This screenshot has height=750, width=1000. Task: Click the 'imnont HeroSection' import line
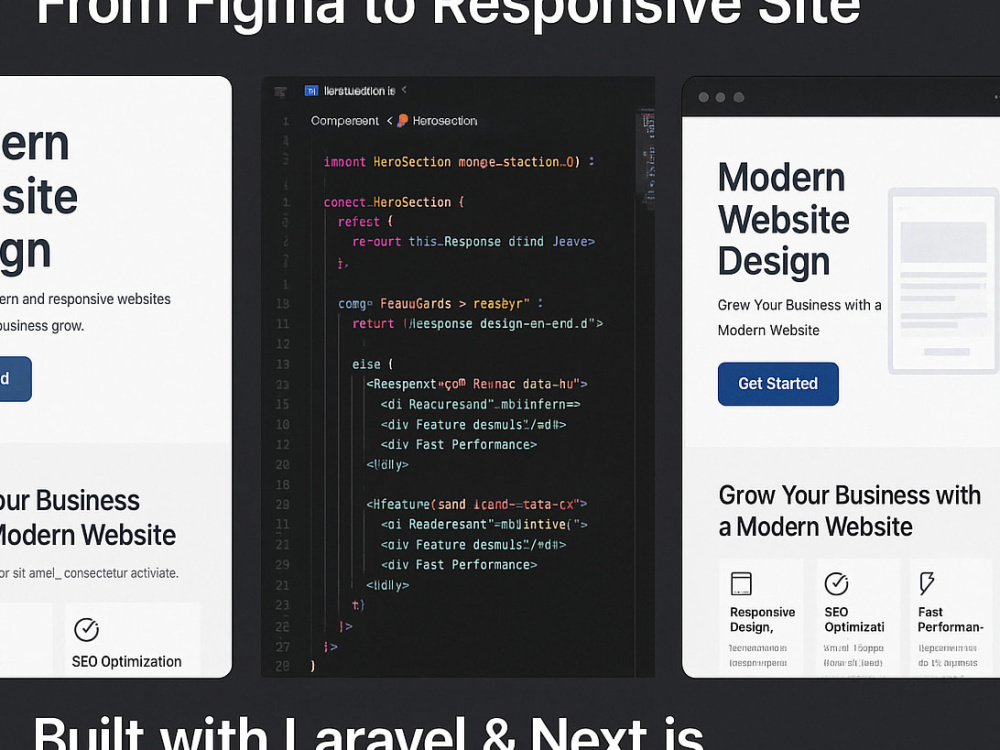[x=459, y=162]
